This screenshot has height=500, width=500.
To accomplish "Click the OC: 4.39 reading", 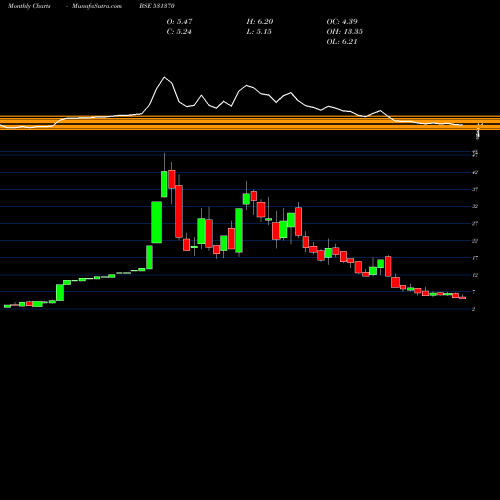I will point(342,22).
